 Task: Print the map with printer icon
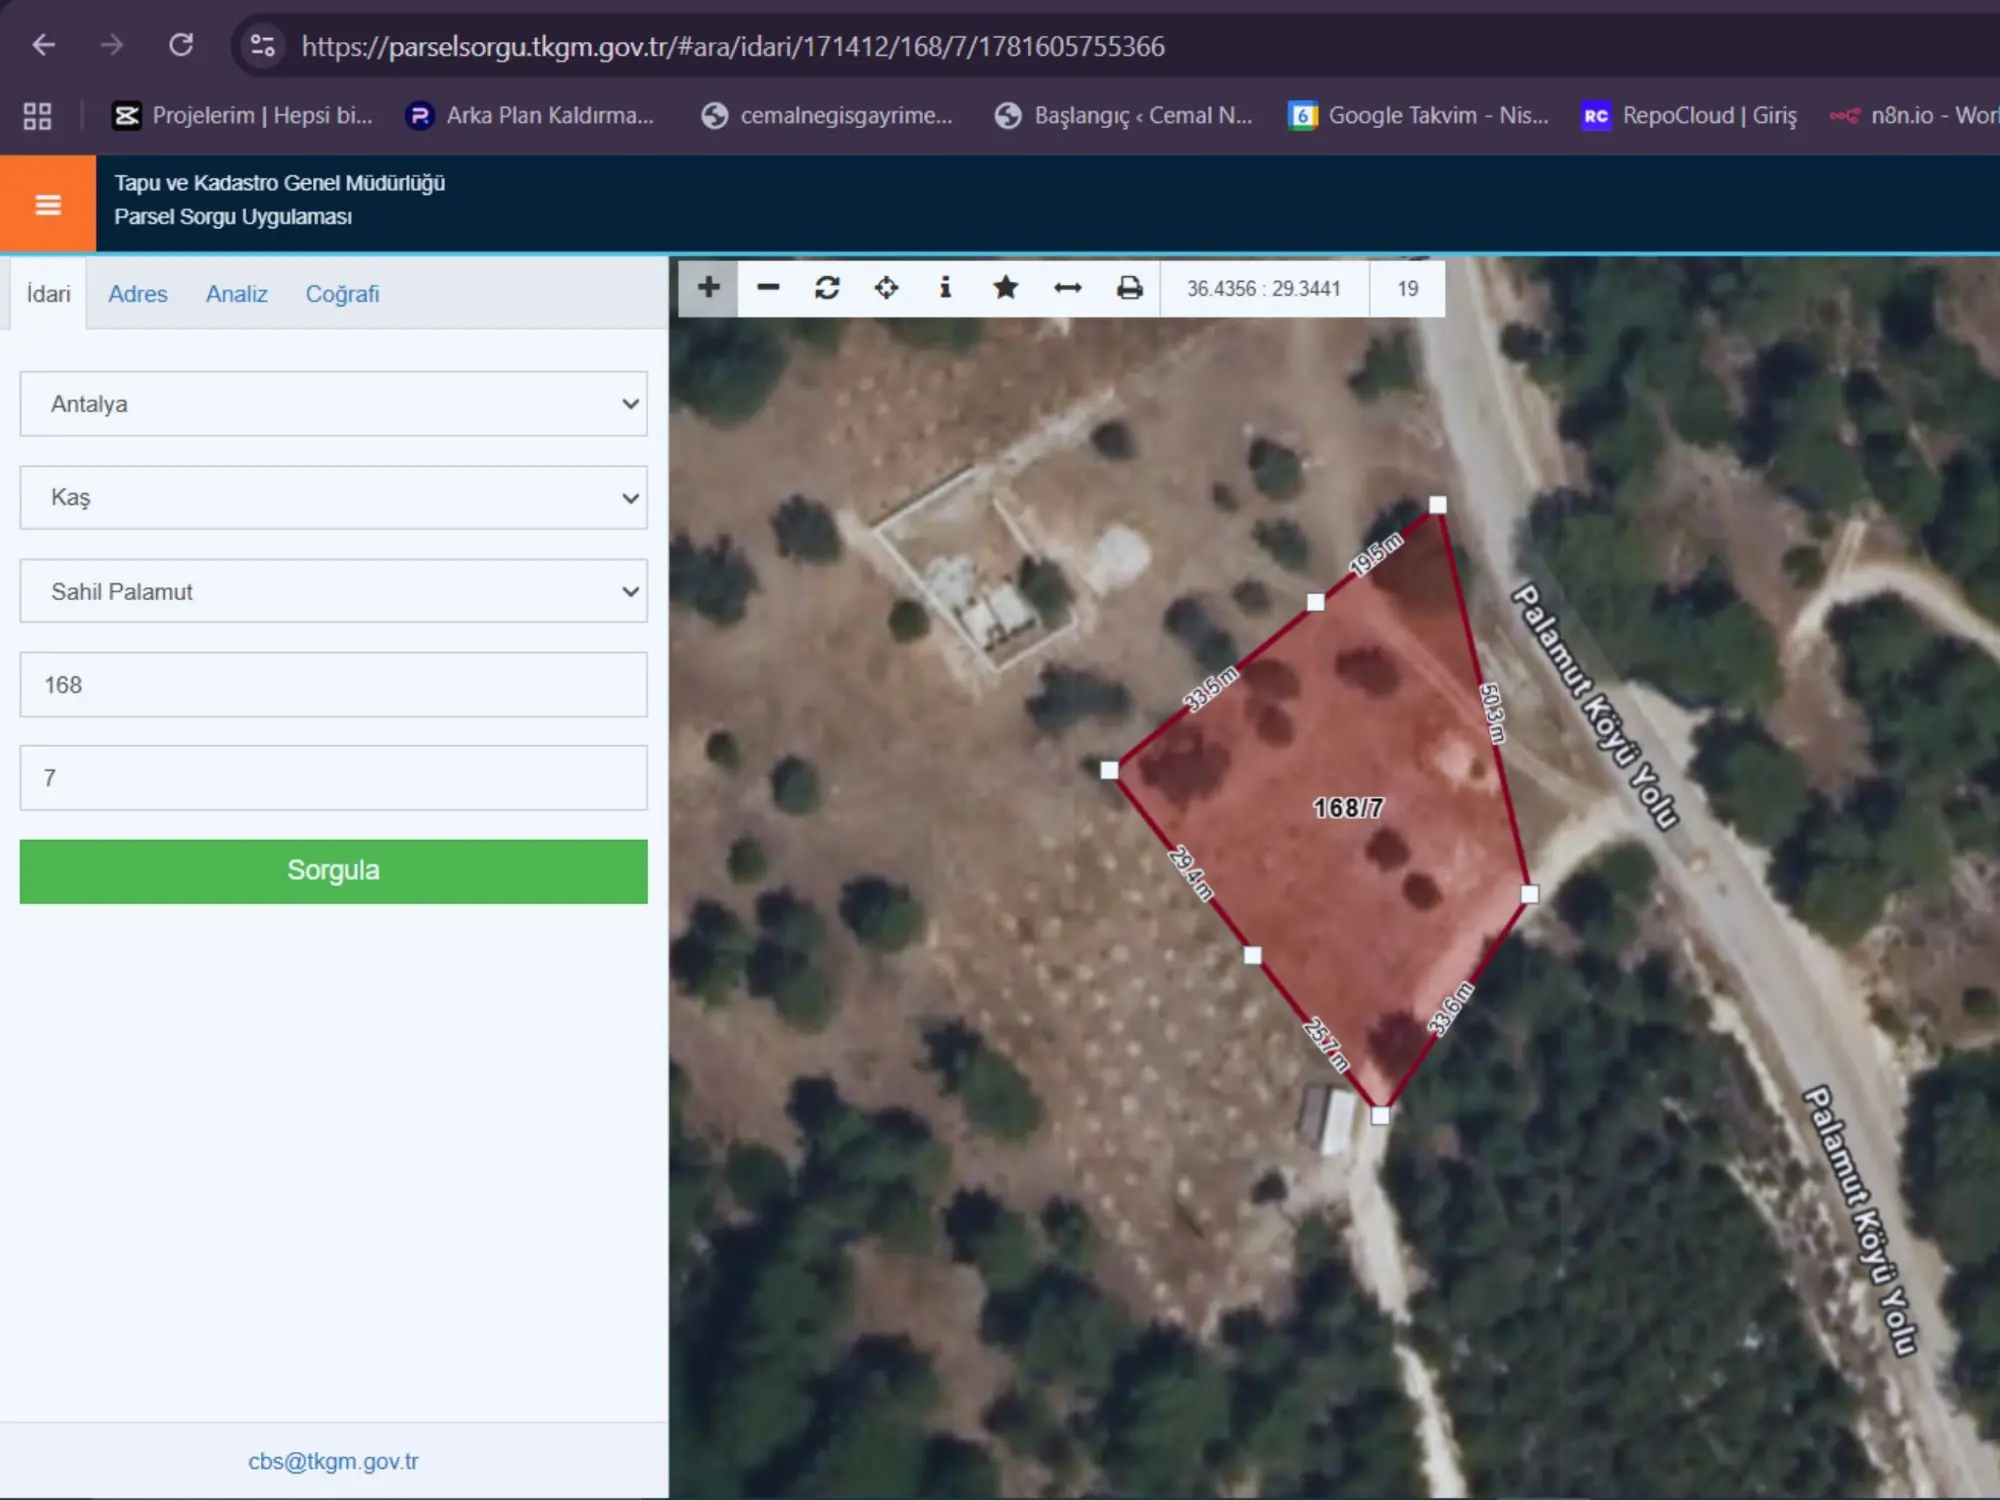(1129, 289)
